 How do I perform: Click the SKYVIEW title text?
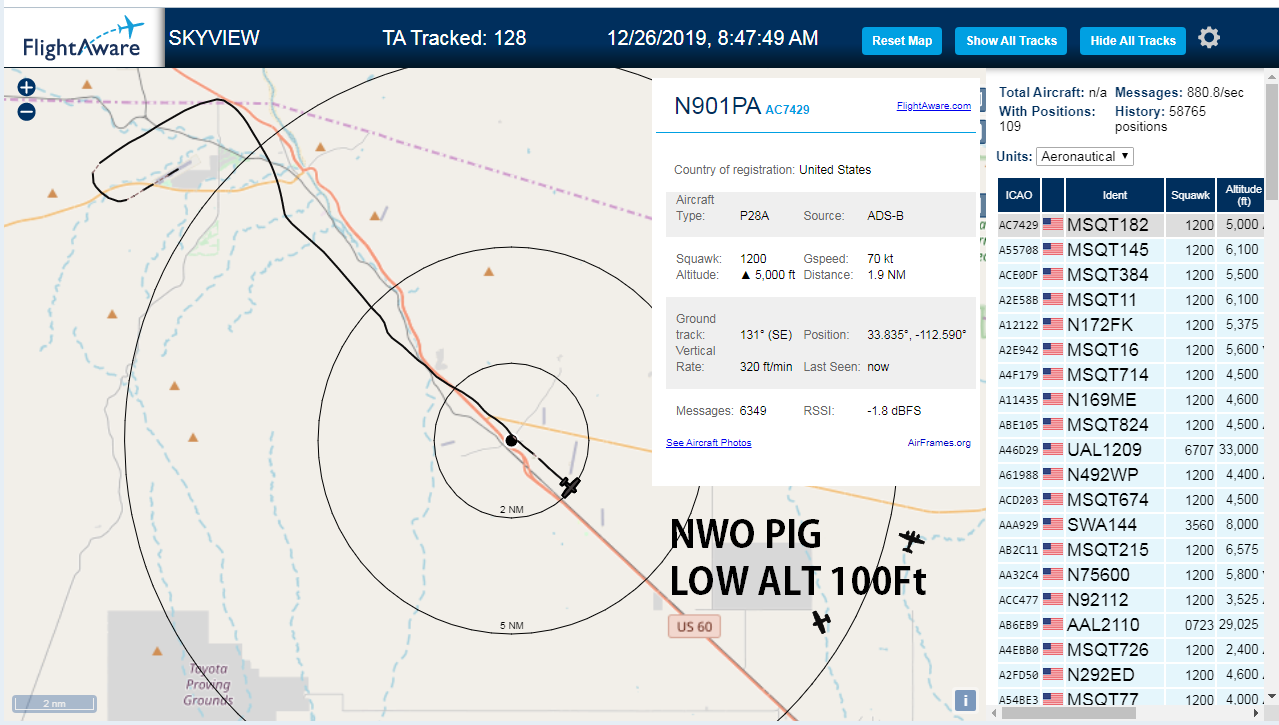tap(214, 38)
